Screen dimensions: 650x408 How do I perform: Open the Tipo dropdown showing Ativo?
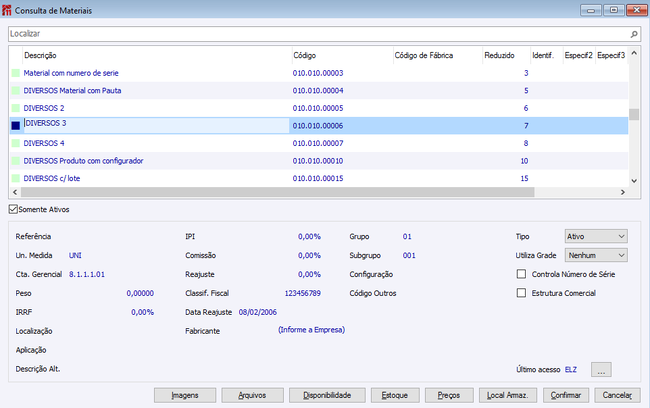point(596,236)
